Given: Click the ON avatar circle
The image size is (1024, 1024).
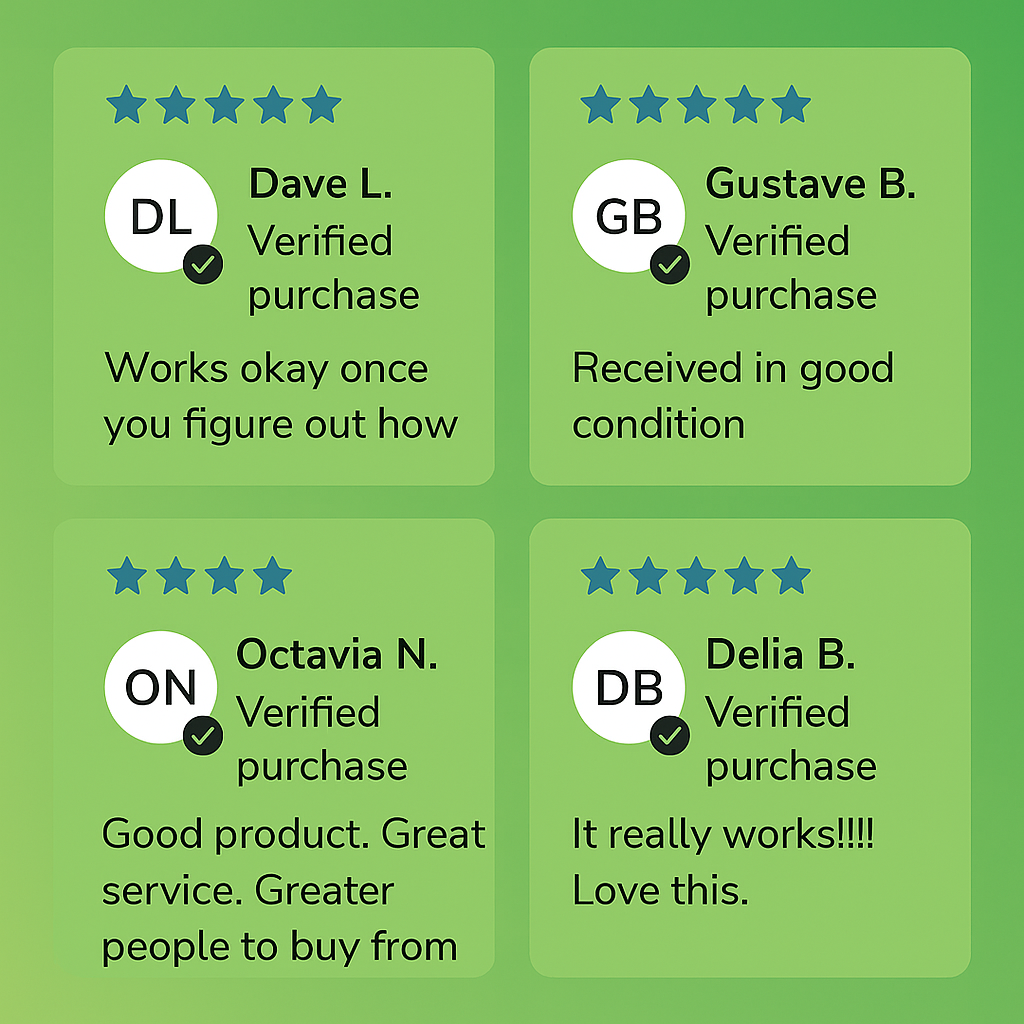Looking at the screenshot, I should (160, 687).
